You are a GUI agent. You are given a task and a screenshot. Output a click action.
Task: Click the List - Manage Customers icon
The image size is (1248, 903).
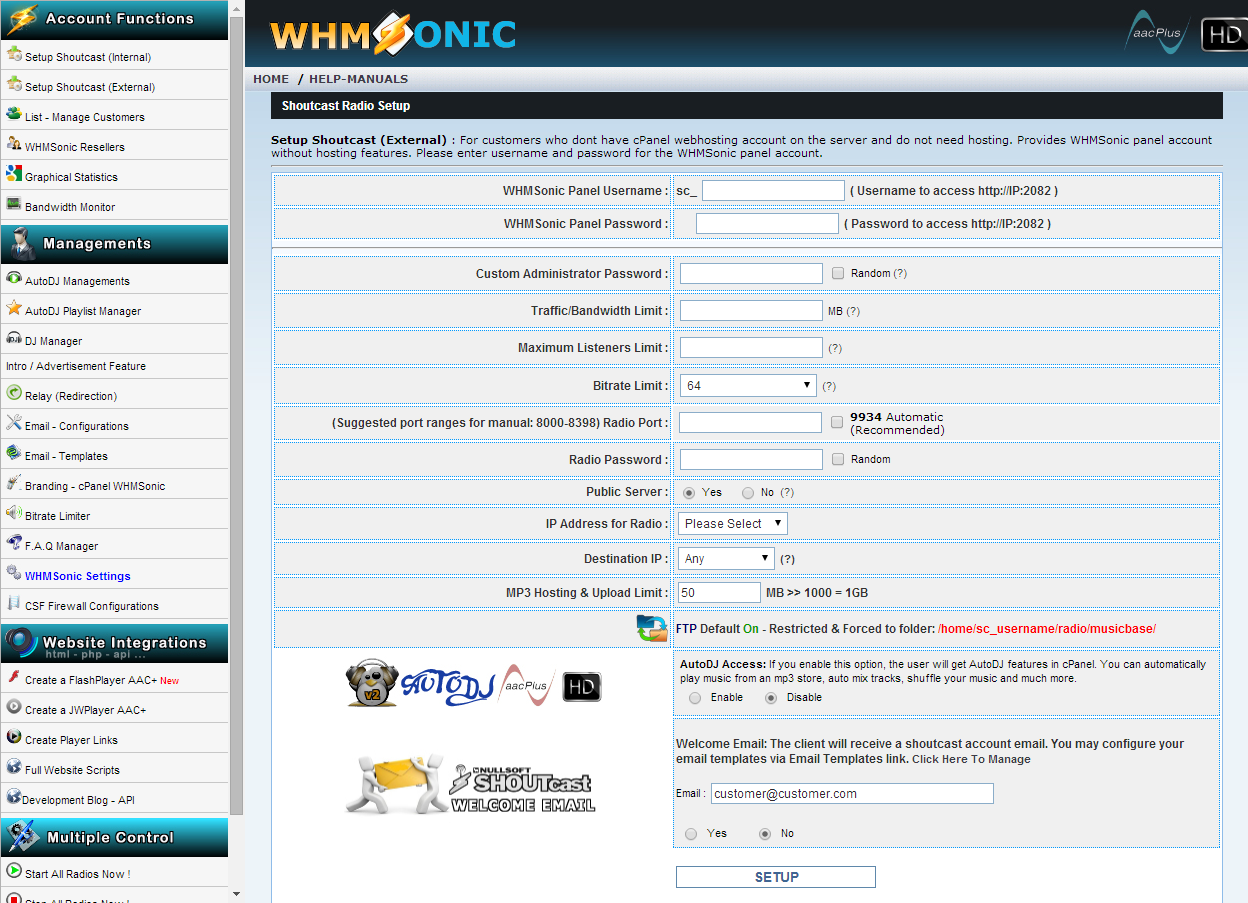14,114
